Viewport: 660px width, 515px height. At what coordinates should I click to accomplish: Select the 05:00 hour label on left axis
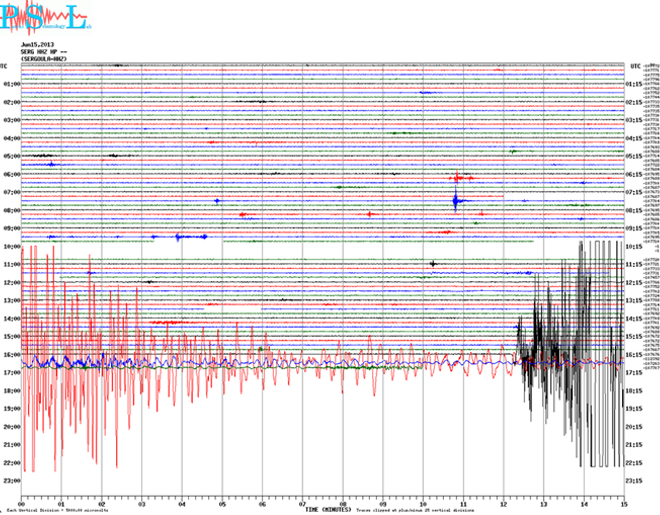click(x=12, y=156)
